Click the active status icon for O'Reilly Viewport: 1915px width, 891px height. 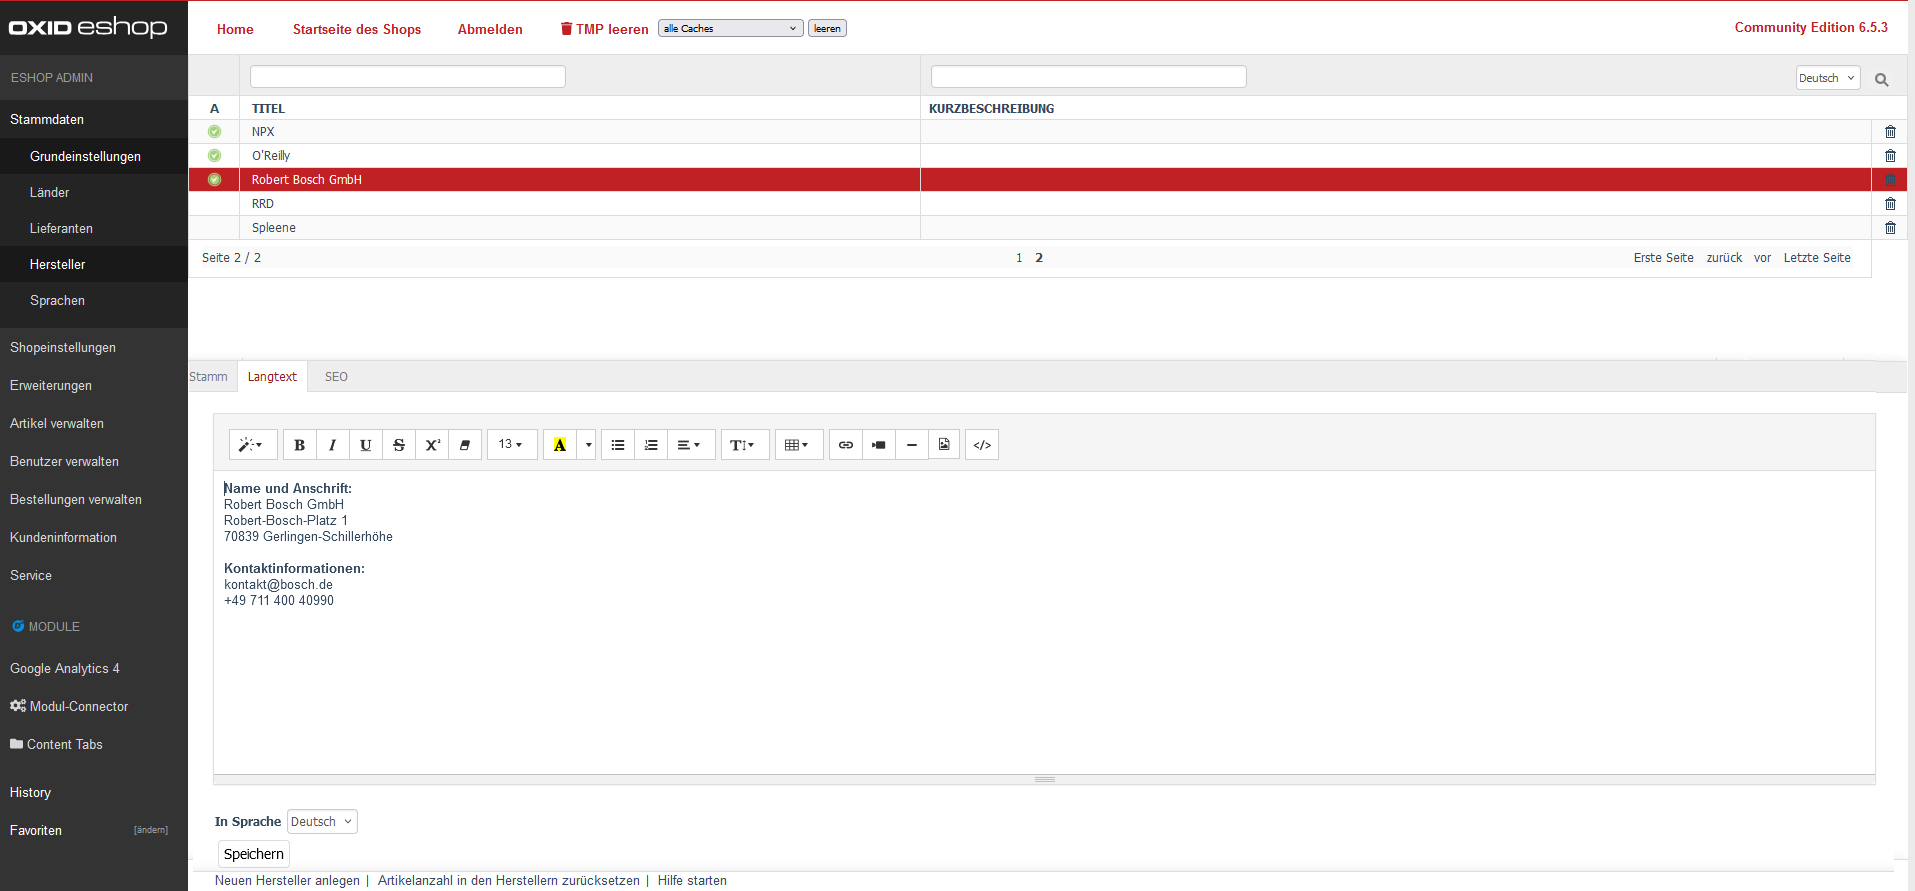click(x=214, y=156)
